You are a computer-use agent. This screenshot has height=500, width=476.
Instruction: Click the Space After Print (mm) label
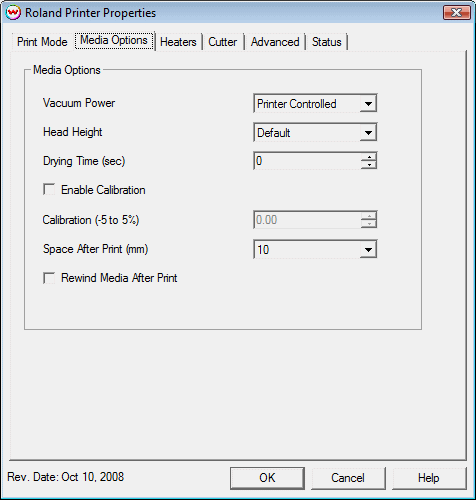[x=95, y=249]
